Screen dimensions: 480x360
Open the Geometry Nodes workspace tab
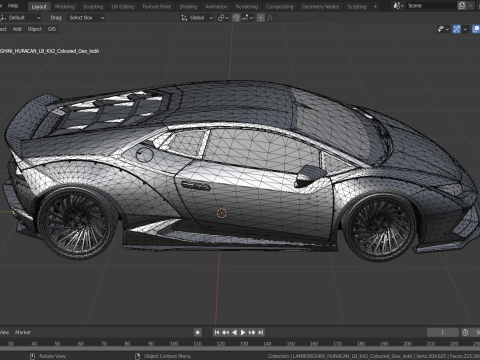click(320, 6)
